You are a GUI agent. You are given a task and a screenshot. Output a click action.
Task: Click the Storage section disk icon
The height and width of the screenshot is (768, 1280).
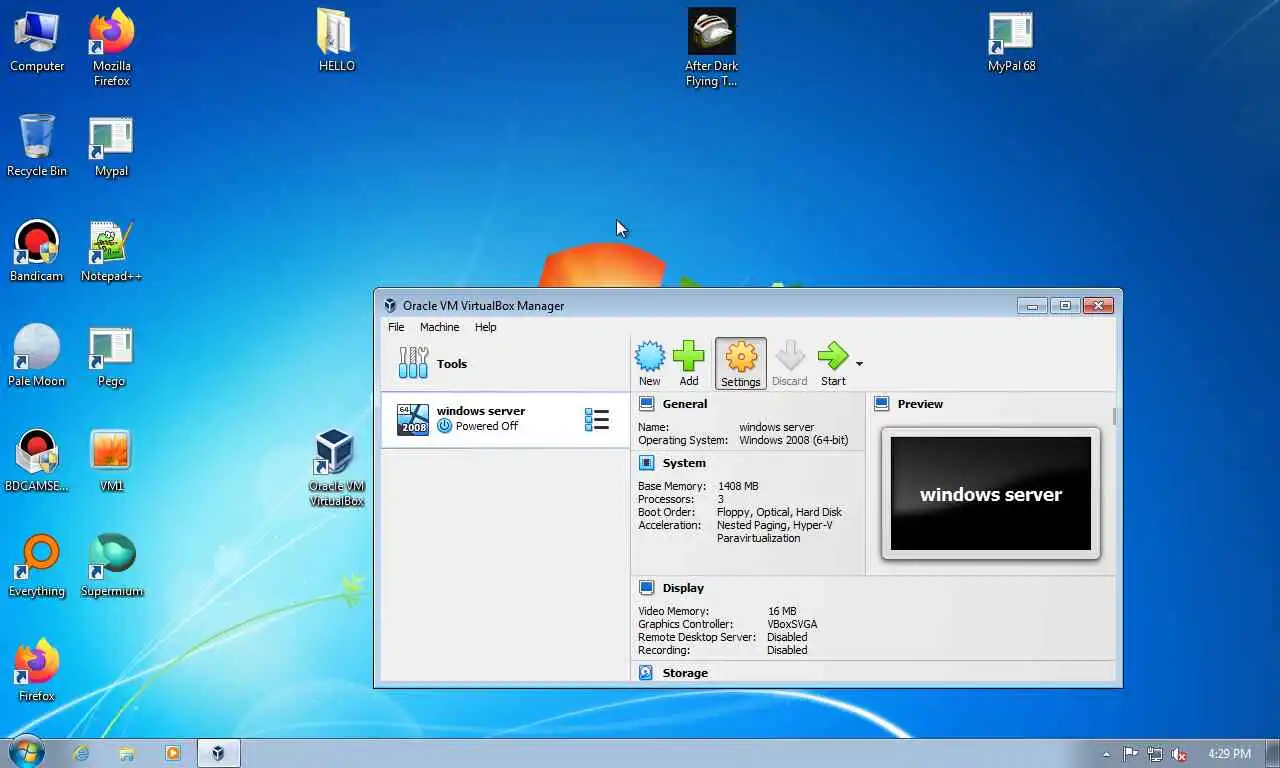click(646, 673)
